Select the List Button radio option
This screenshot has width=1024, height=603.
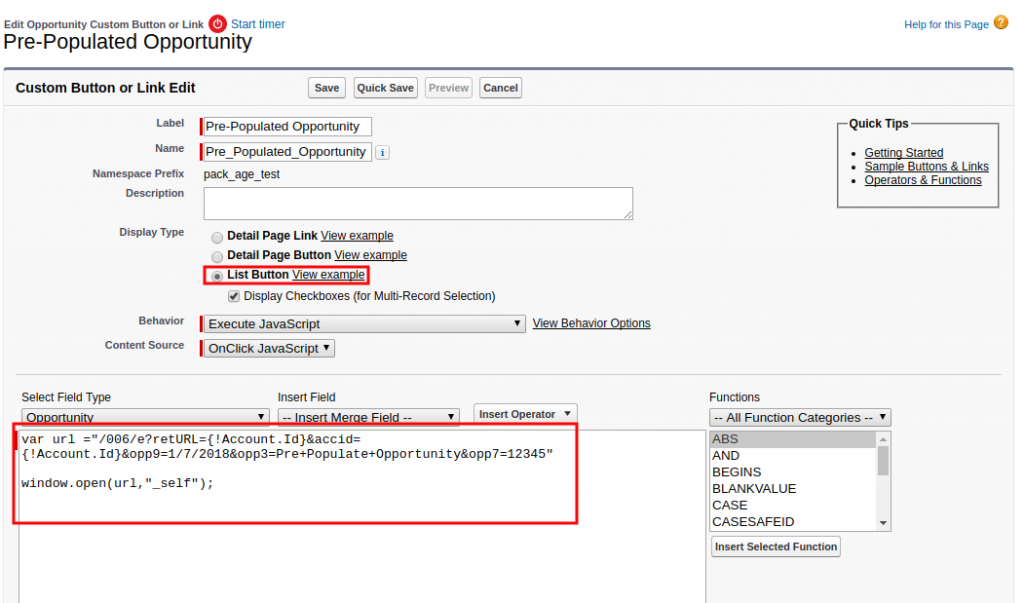[217, 276]
